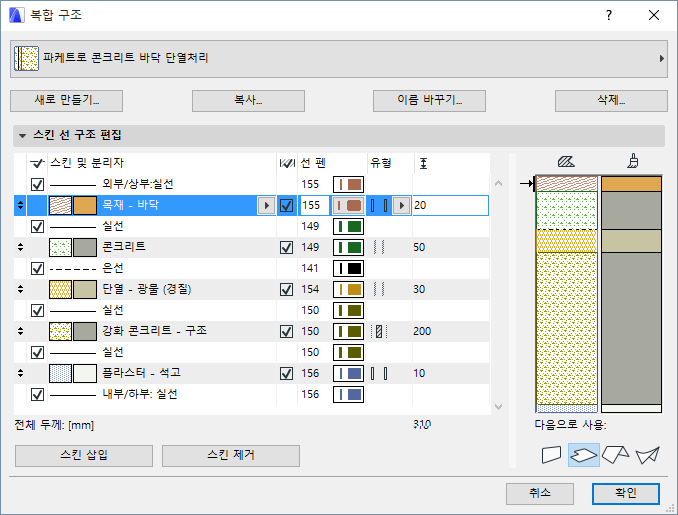Toggle end-line checkbox for 강화 콘크리트 - 구조
678x515 pixels.
pyautogui.click(x=286, y=332)
